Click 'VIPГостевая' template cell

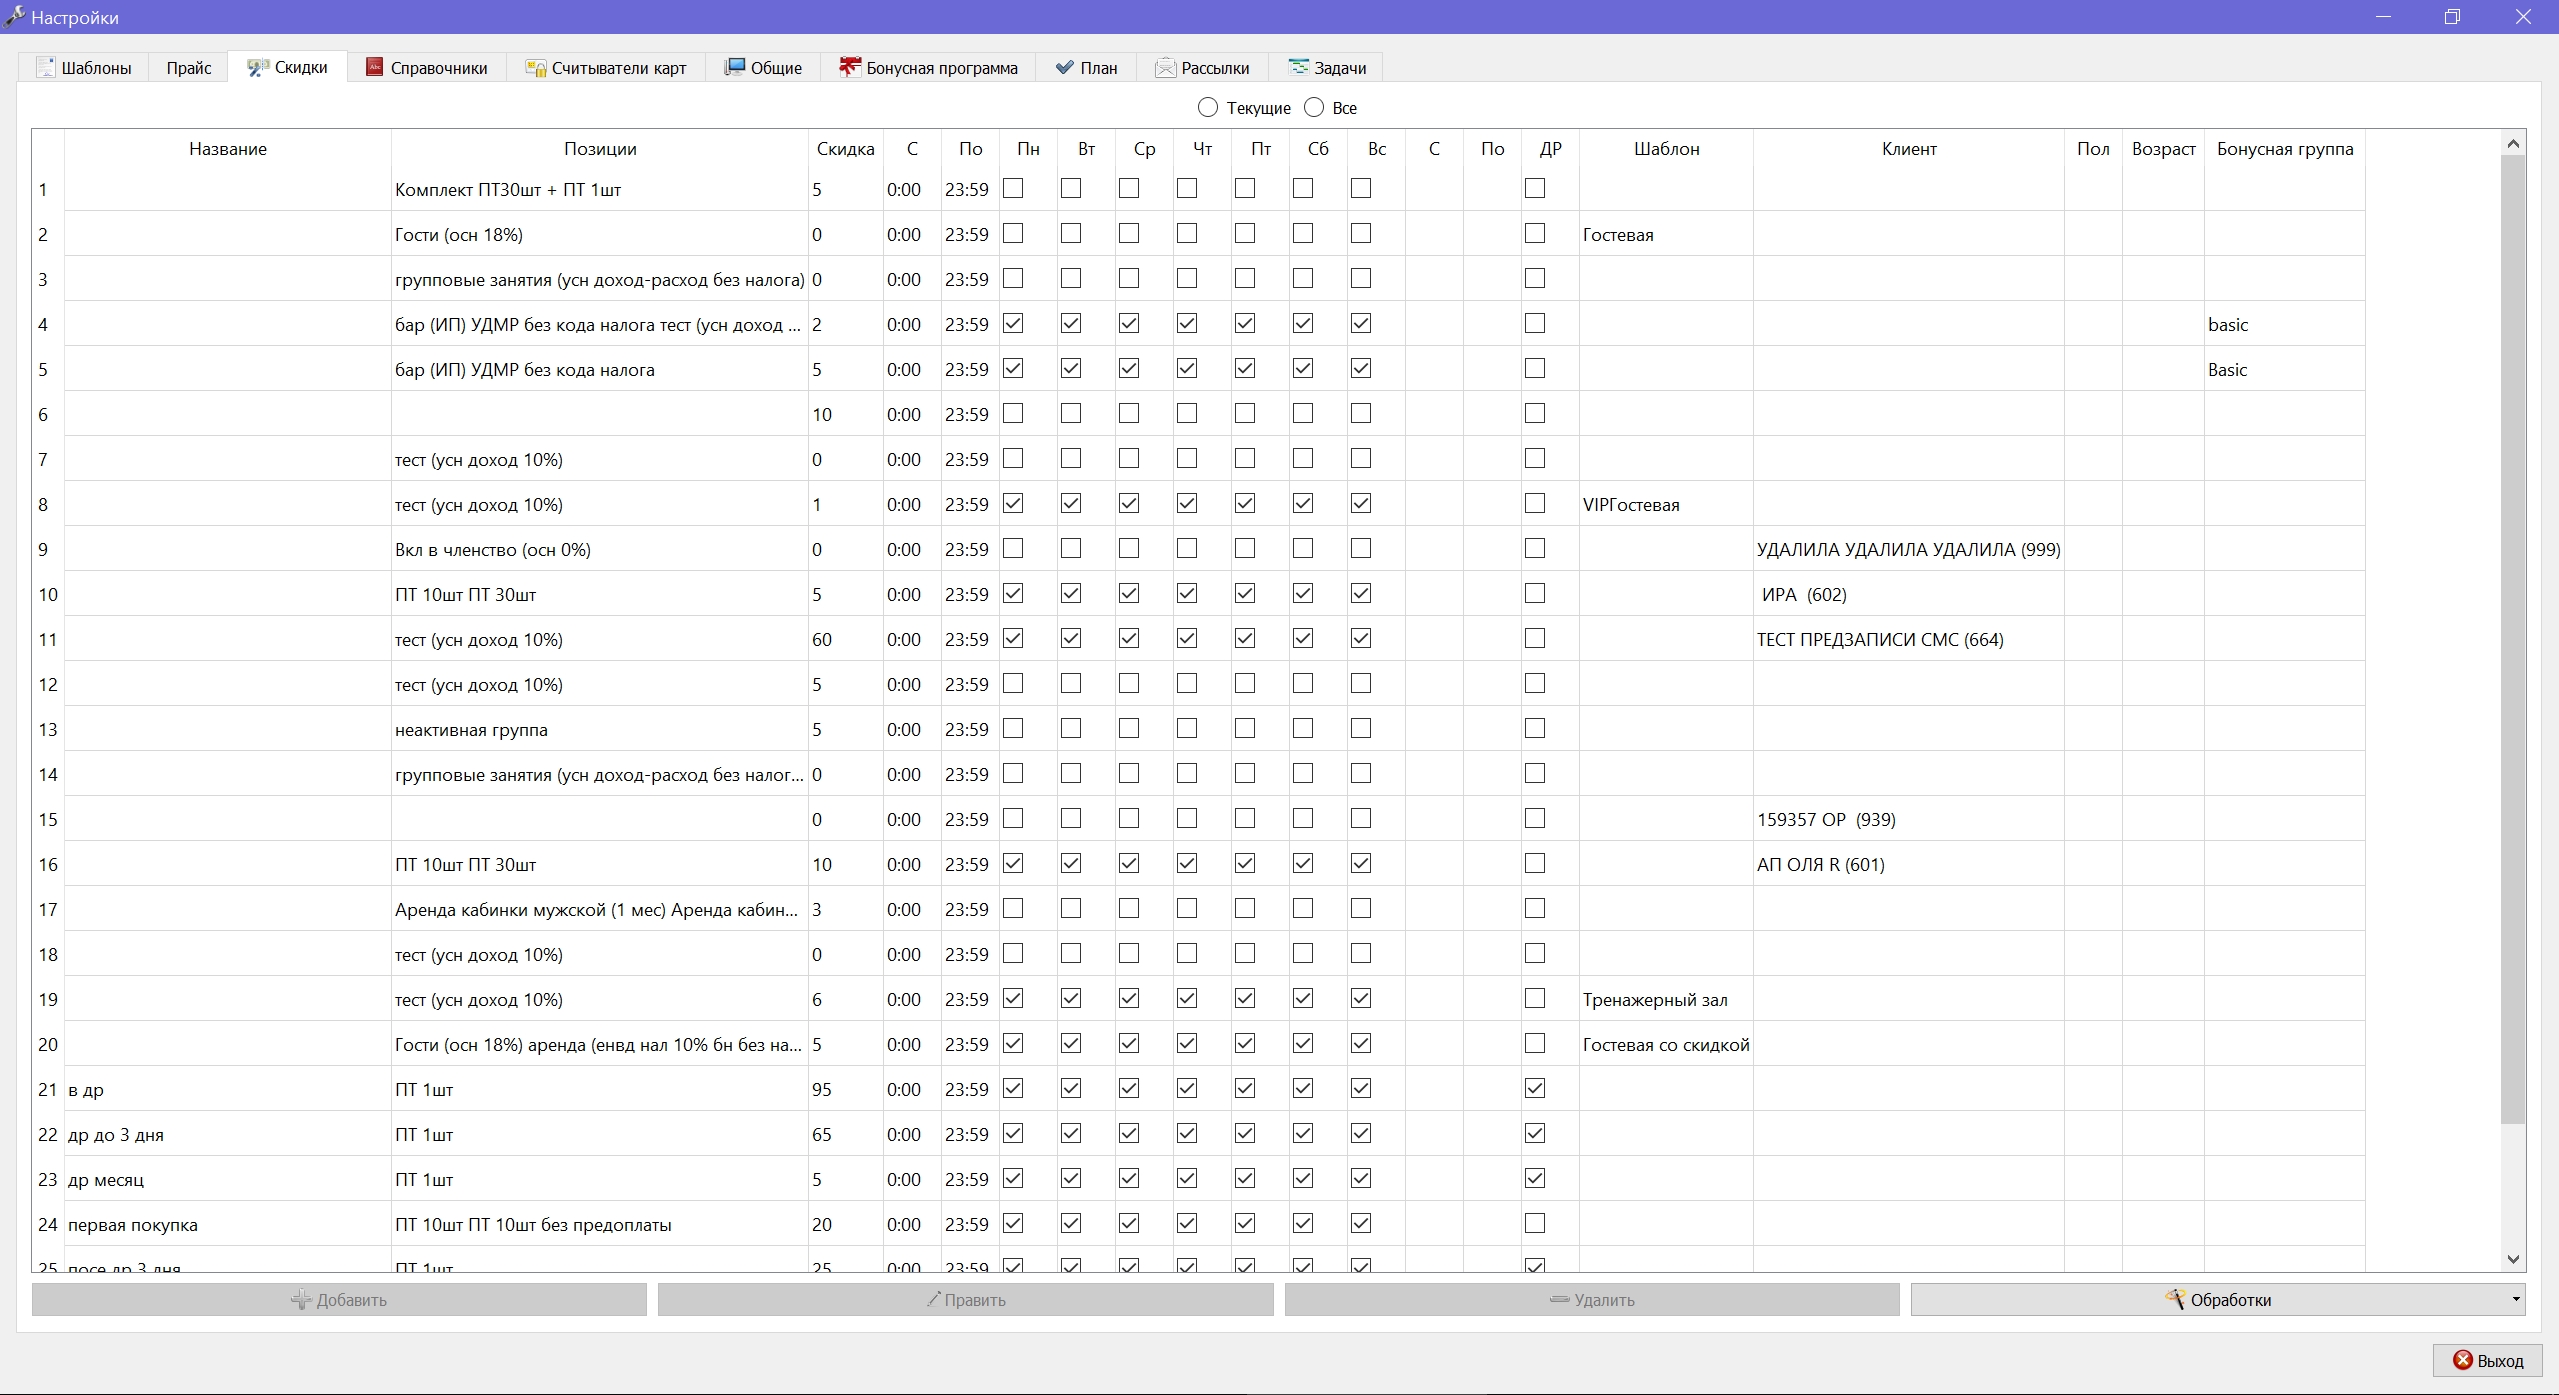click(1666, 504)
